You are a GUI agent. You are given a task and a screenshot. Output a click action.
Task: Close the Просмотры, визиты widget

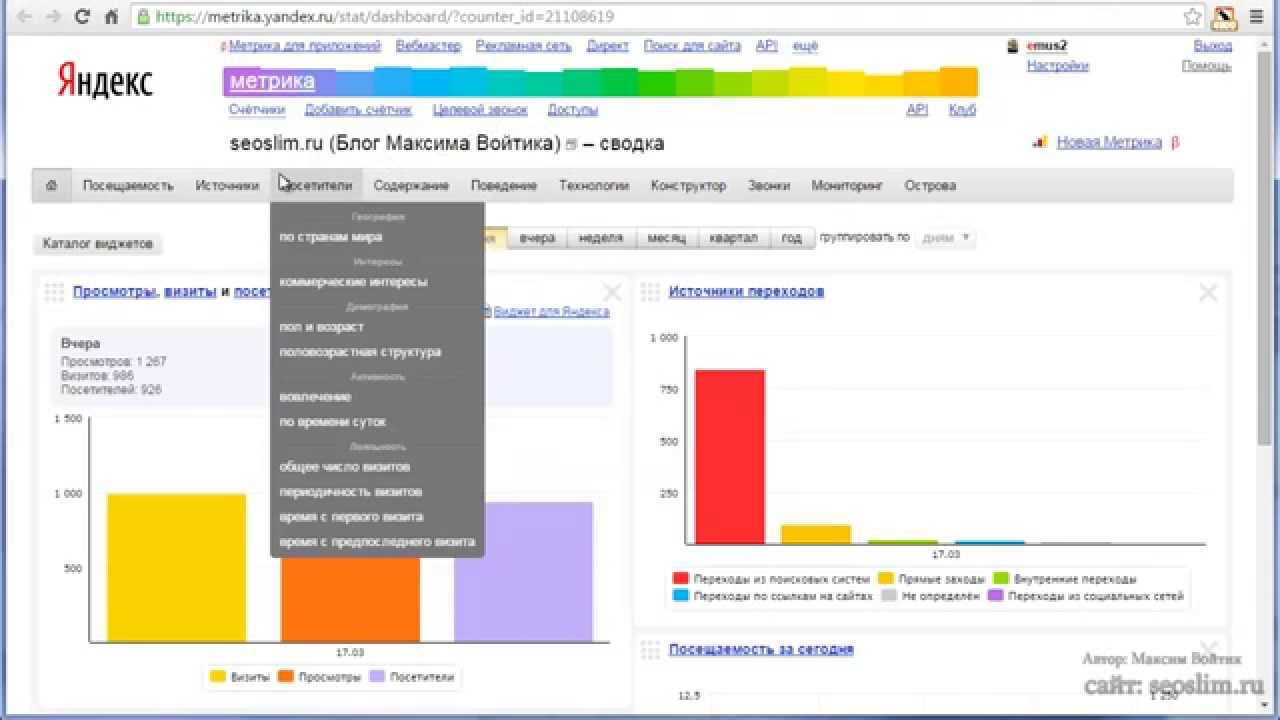(x=611, y=293)
